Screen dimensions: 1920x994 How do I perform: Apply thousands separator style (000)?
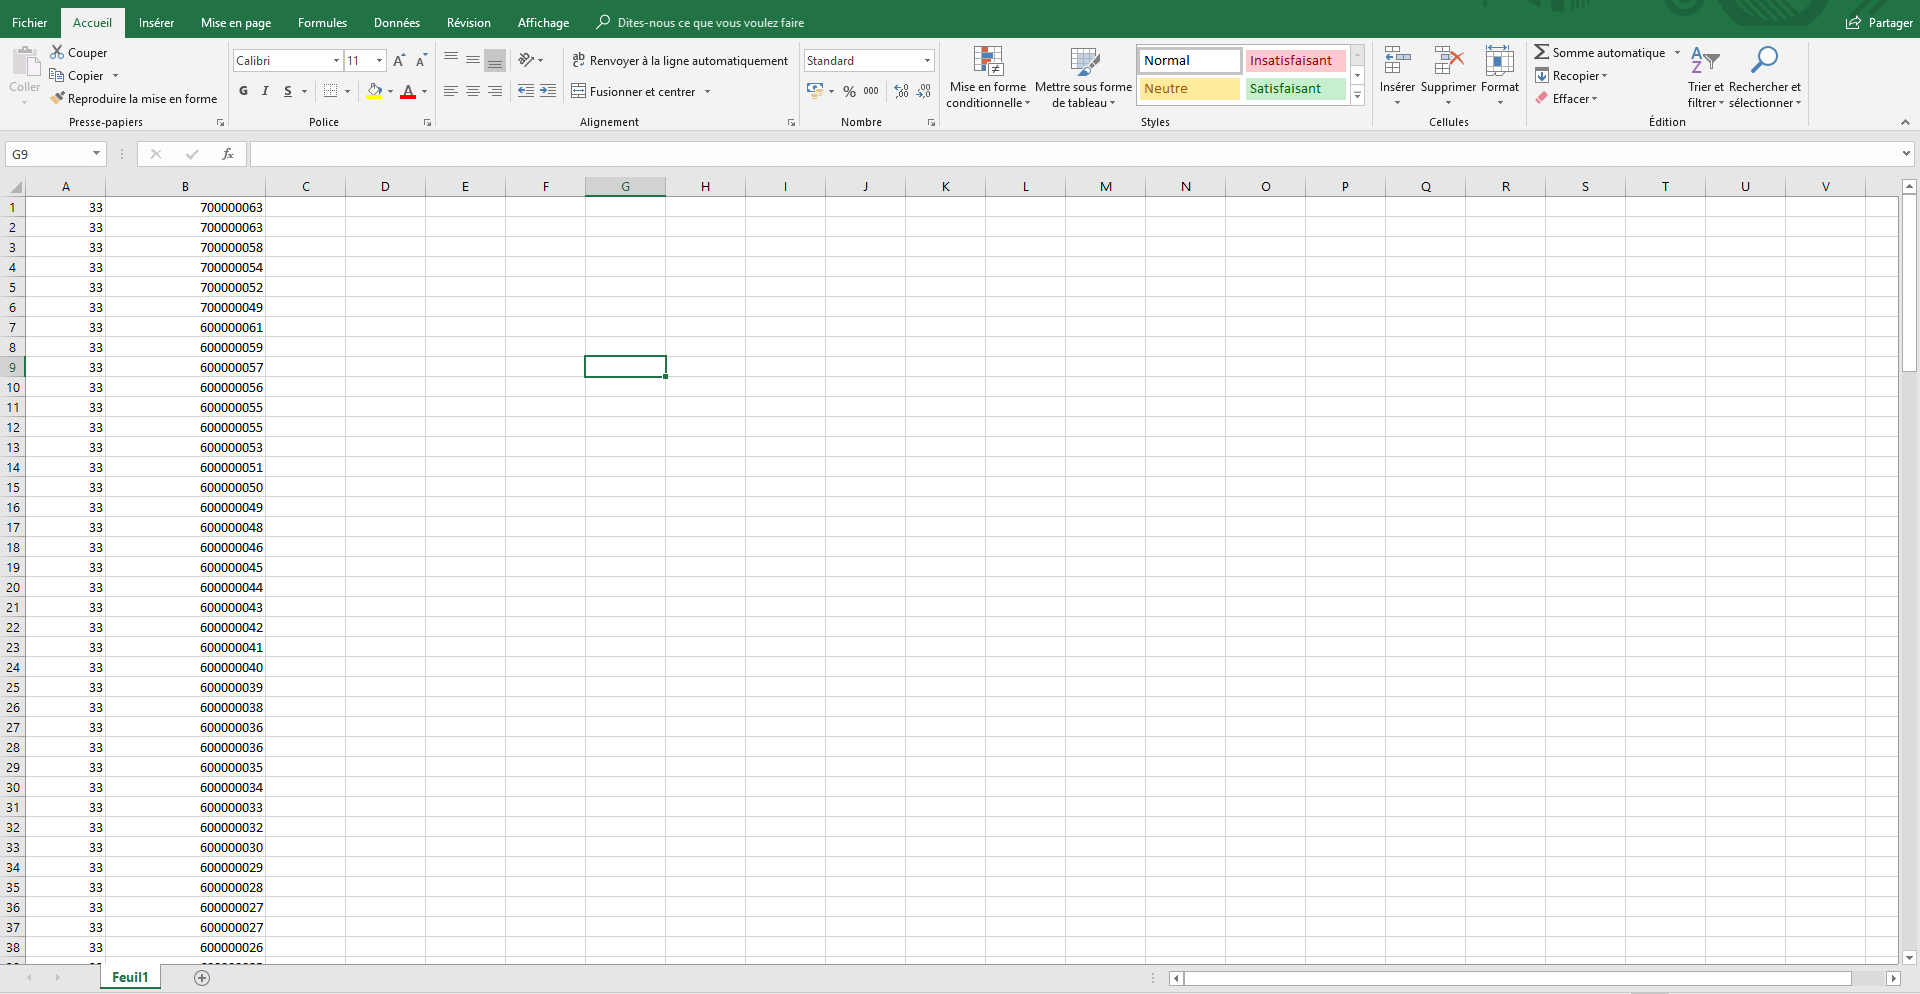click(x=871, y=91)
